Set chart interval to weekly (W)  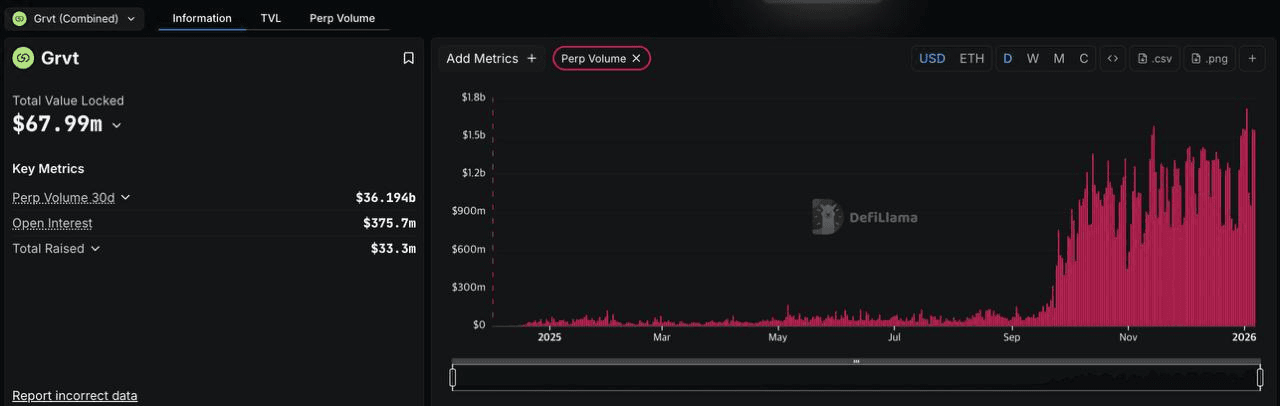point(1033,58)
